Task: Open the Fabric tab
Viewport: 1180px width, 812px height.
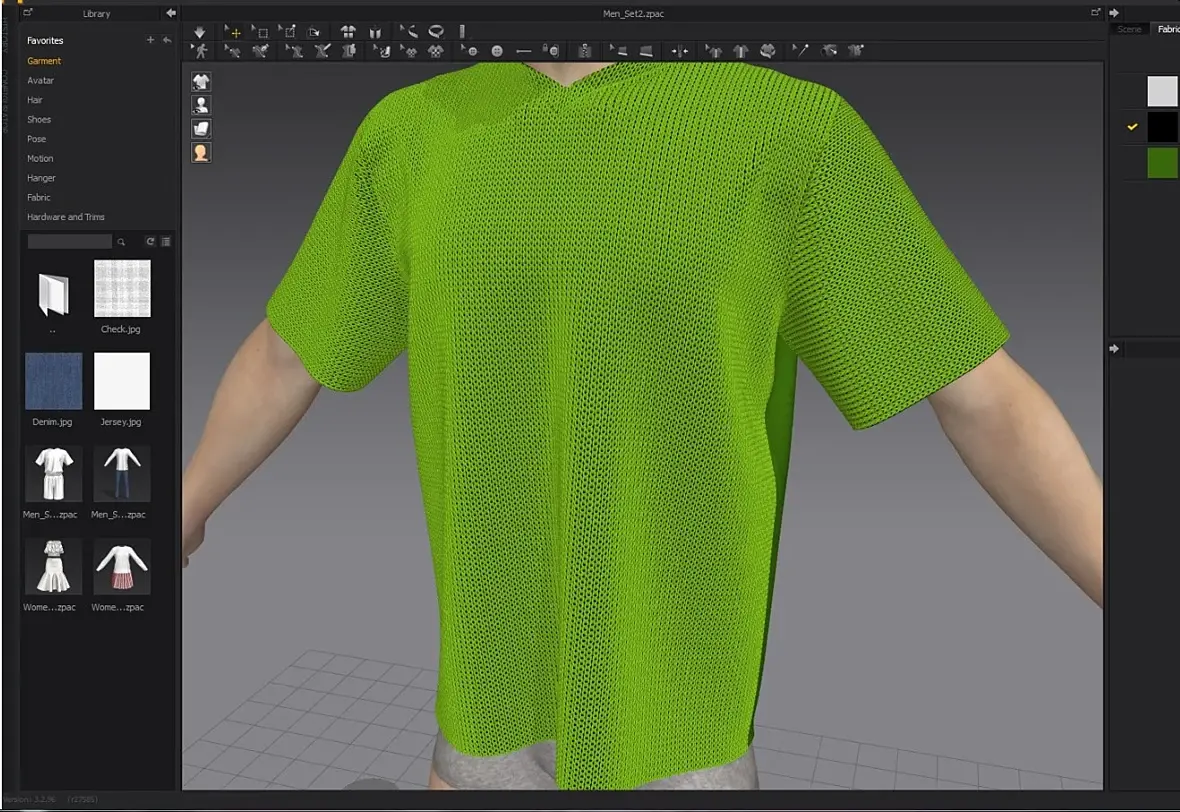Action: [x=1168, y=29]
